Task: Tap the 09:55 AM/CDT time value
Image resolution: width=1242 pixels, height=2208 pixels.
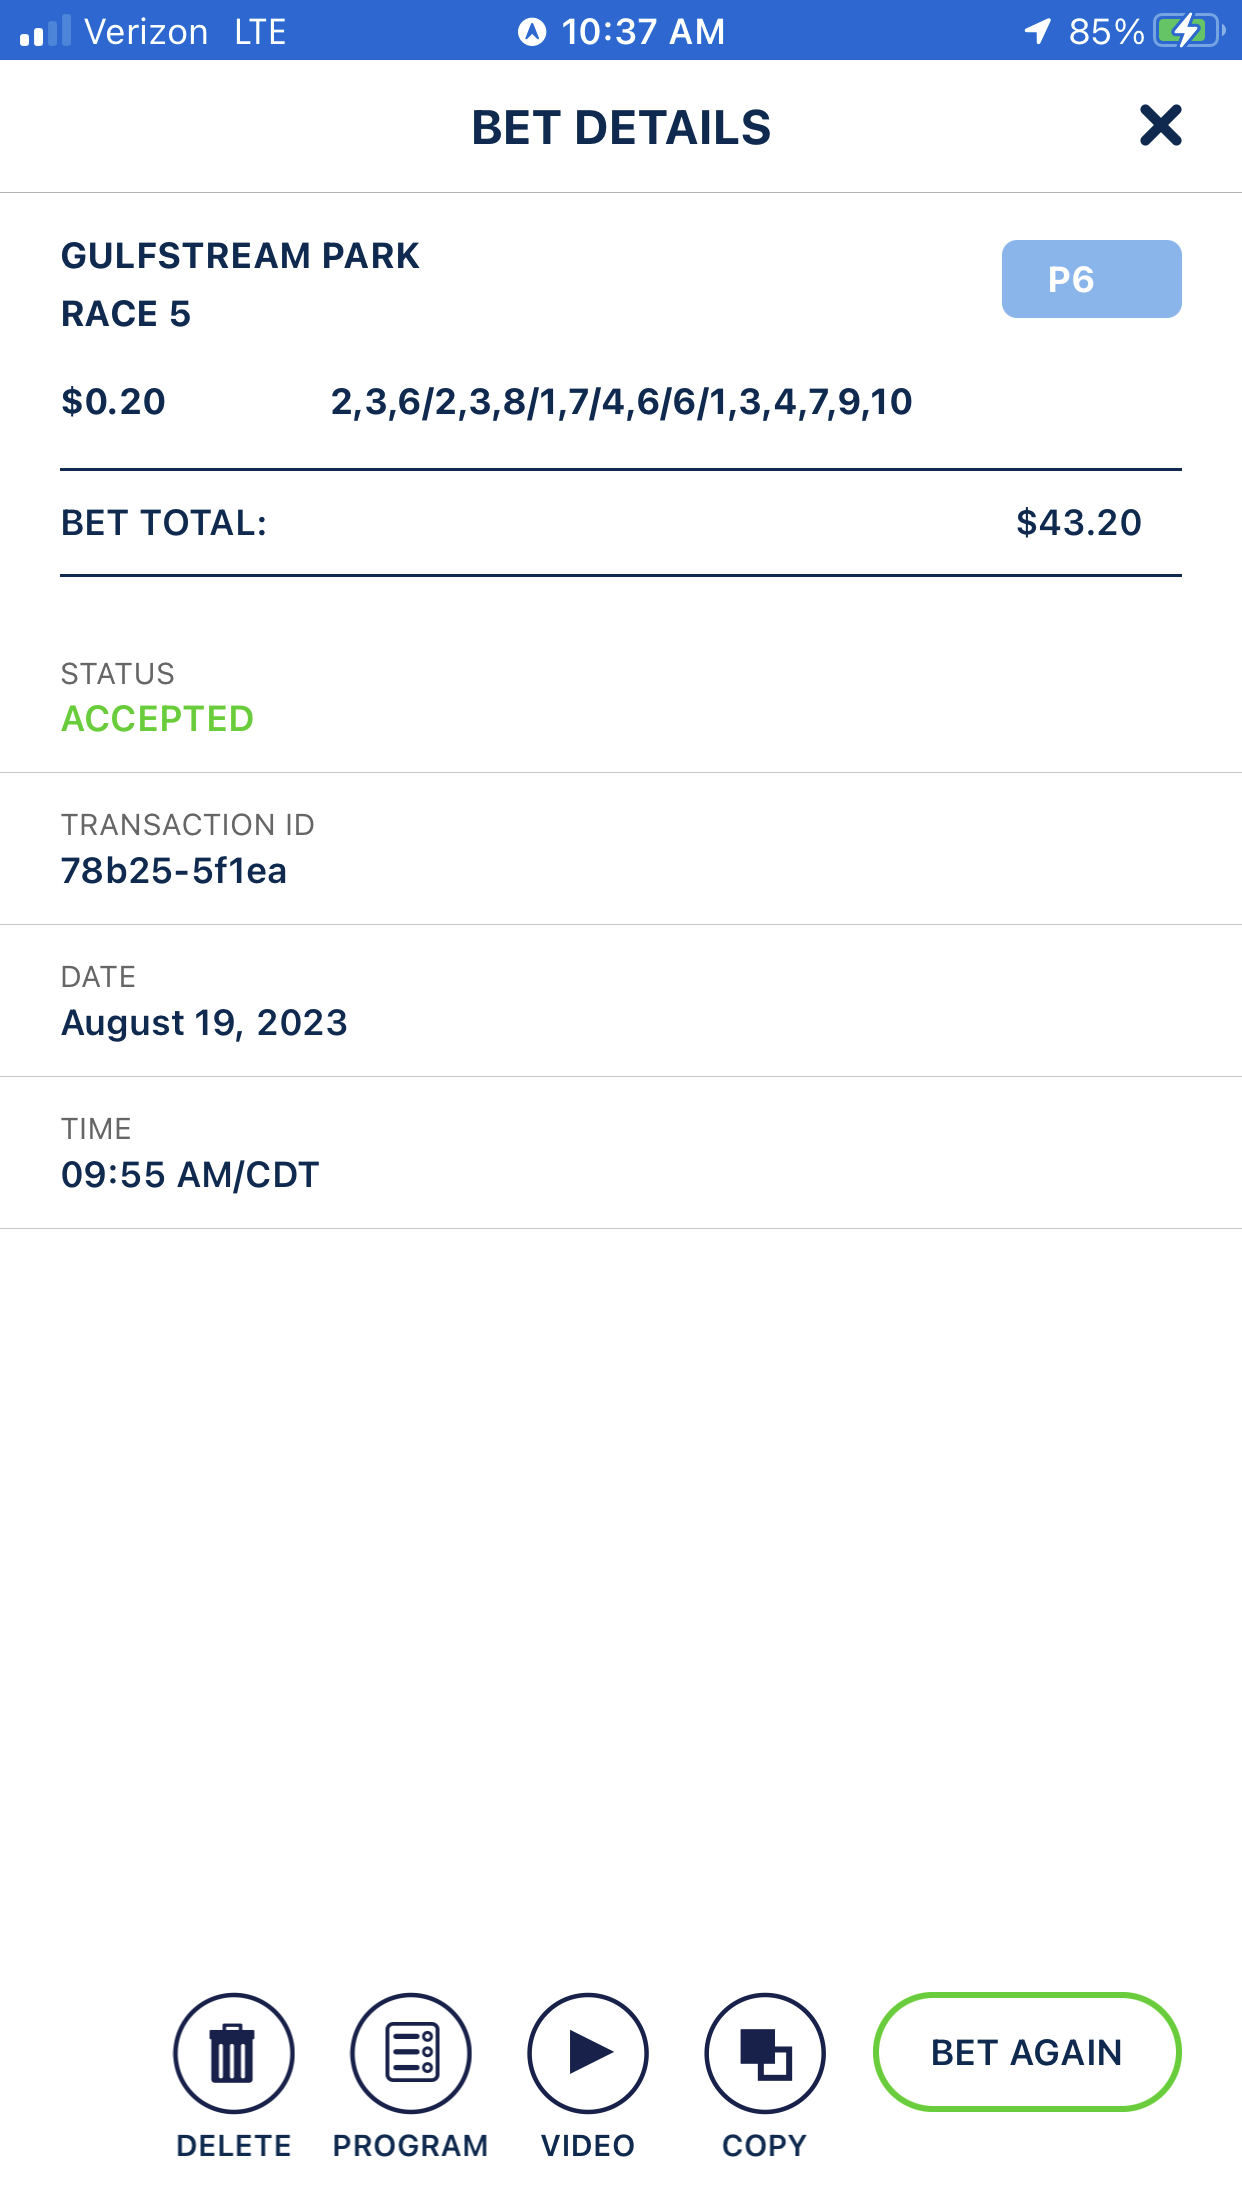Action: [x=190, y=1175]
